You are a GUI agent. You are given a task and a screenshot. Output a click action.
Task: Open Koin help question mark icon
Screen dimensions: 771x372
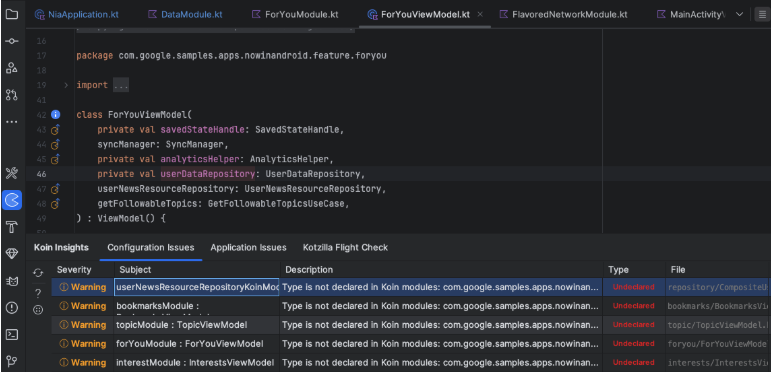point(38,293)
